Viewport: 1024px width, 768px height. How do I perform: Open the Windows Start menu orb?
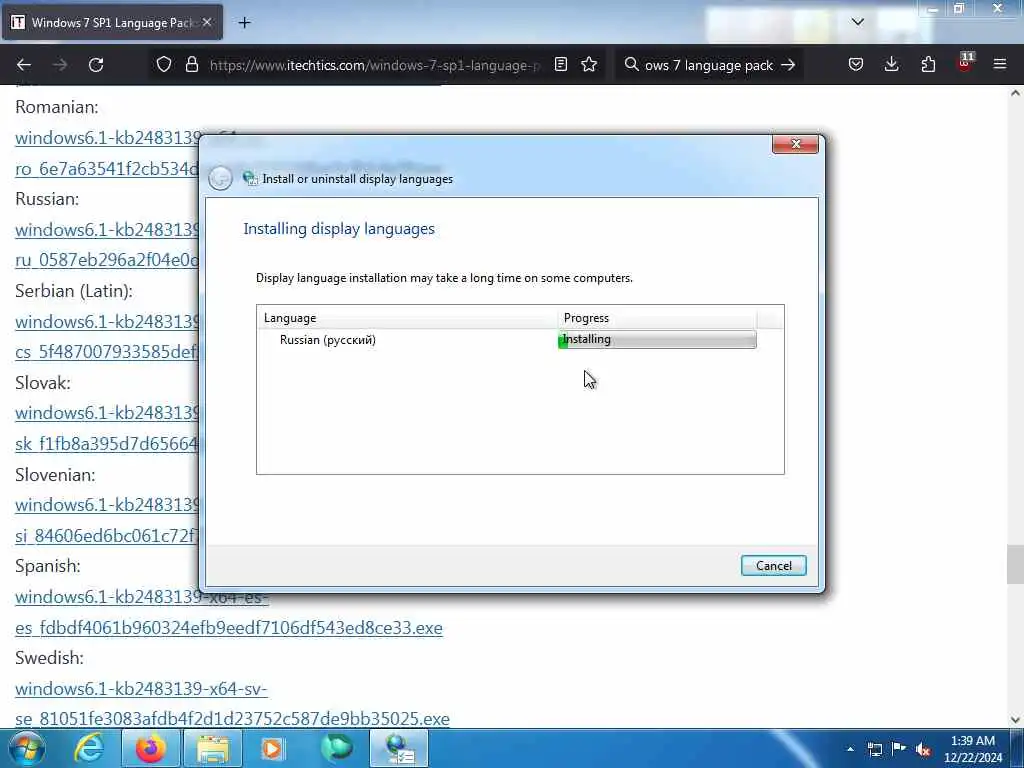[x=27, y=748]
